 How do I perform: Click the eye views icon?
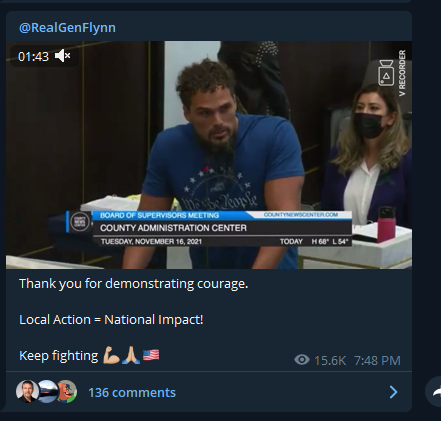coord(302,360)
